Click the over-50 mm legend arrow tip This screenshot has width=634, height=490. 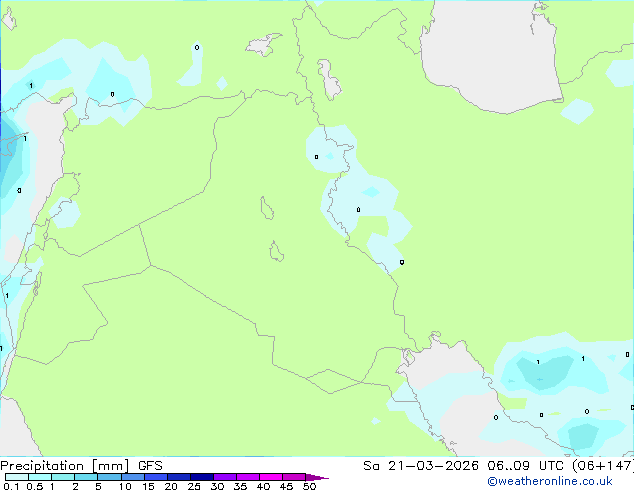point(317,477)
